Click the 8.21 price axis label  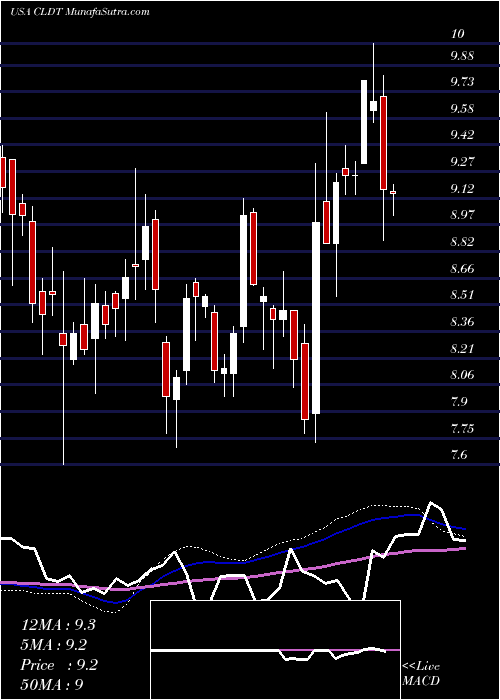[x=462, y=349]
